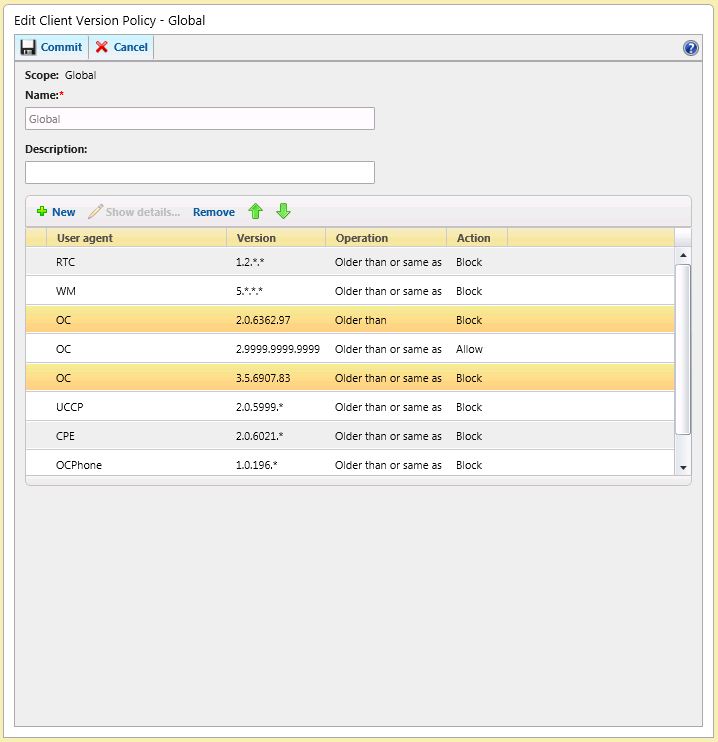
Task: Select the OCPhone 1.0.196.* row
Action: click(350, 465)
